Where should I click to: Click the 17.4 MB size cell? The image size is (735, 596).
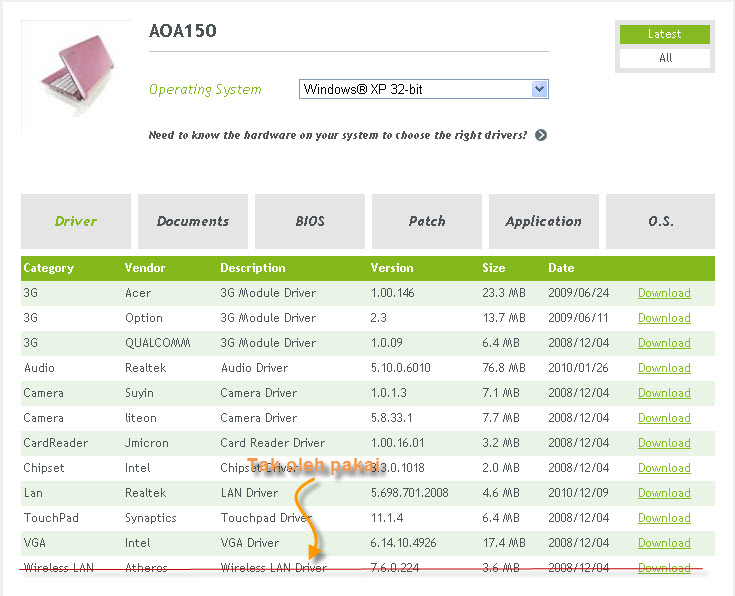point(504,543)
